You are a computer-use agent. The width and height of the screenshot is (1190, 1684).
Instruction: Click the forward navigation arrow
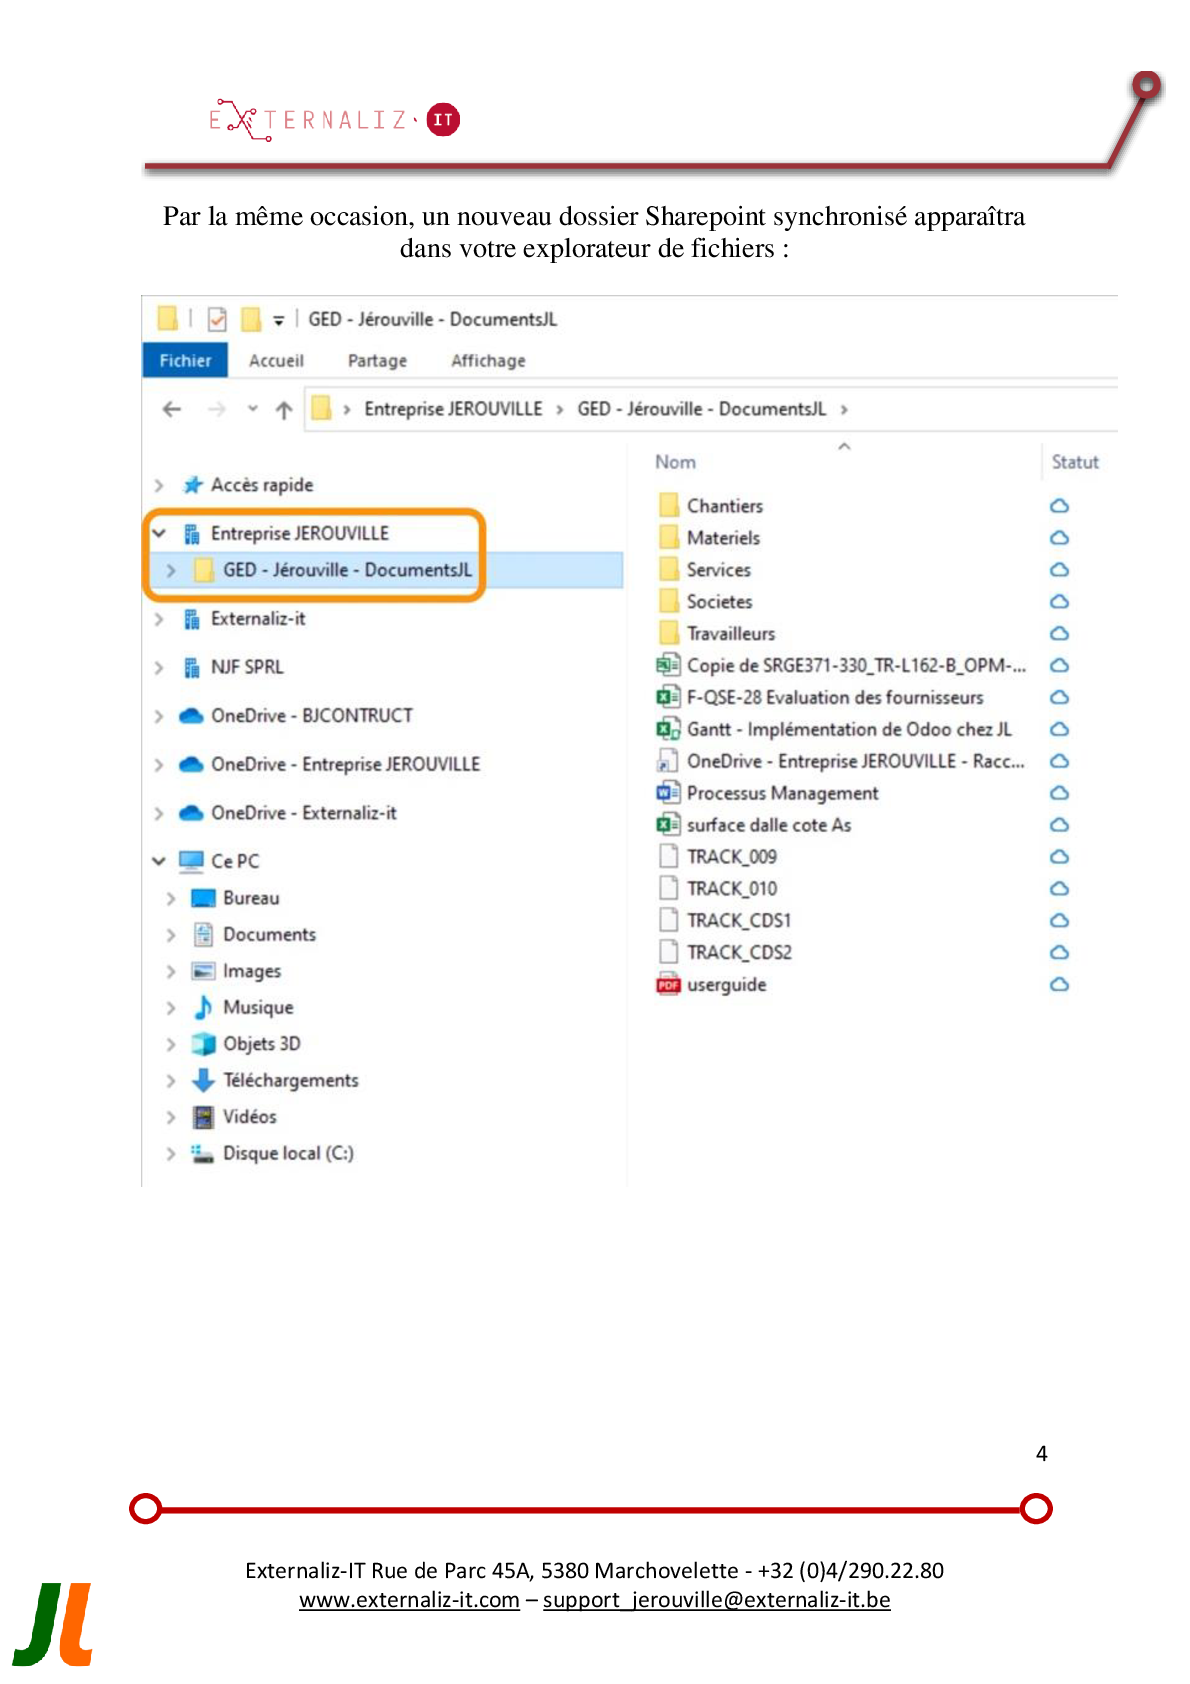216,409
